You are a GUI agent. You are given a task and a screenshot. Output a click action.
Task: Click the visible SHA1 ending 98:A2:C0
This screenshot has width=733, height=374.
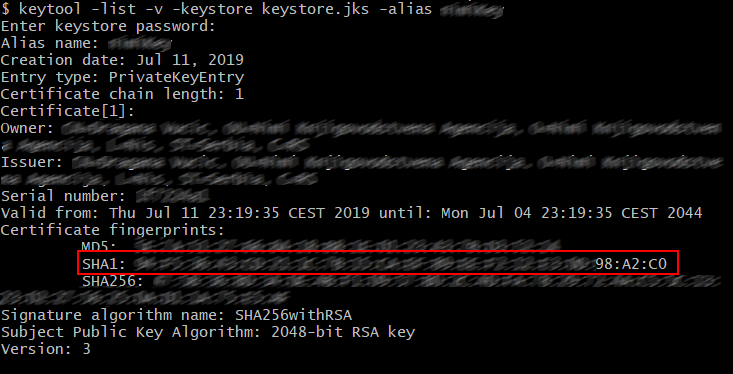[631, 264]
